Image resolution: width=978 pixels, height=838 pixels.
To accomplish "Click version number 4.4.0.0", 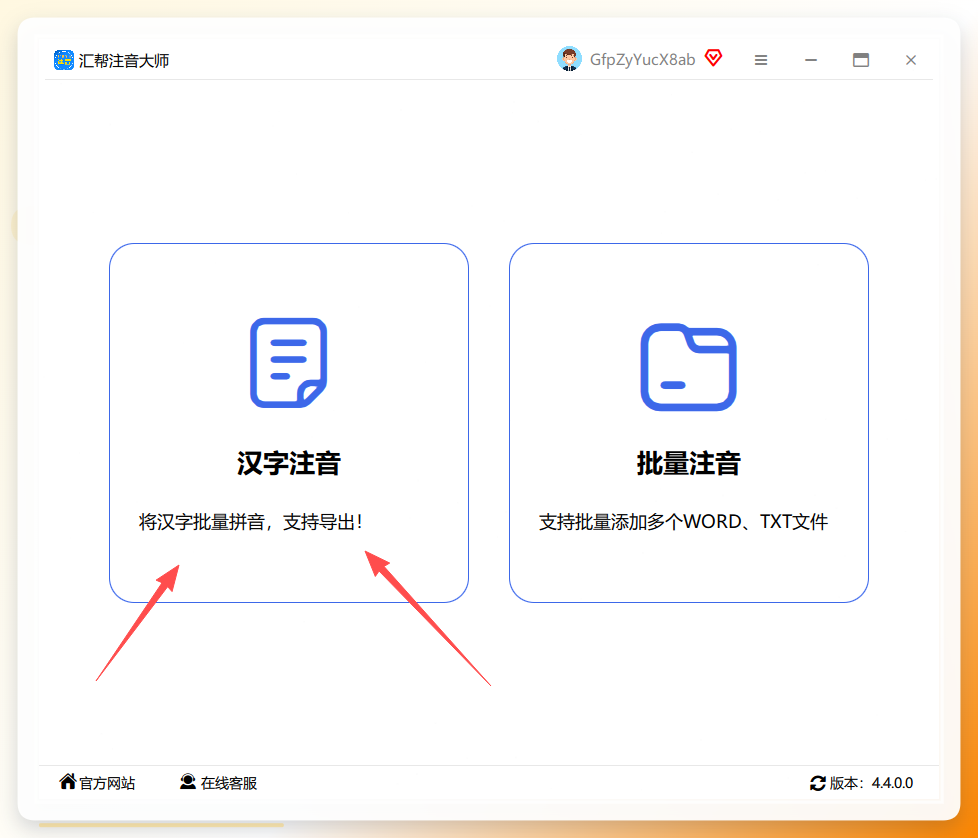I will [892, 783].
